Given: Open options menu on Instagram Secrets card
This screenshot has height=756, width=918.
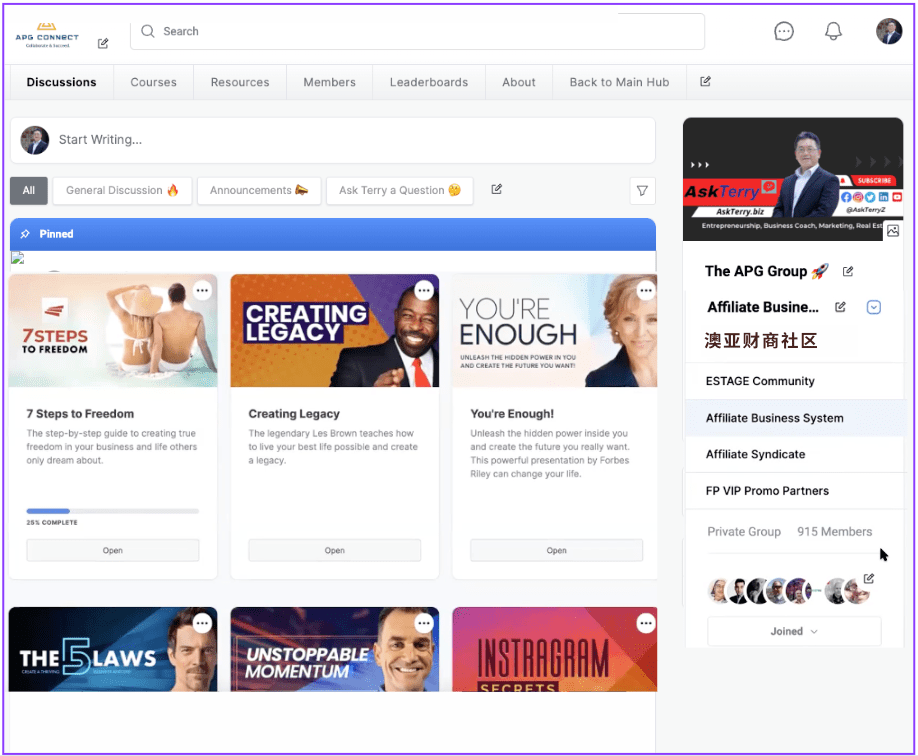Looking at the screenshot, I should pos(646,623).
